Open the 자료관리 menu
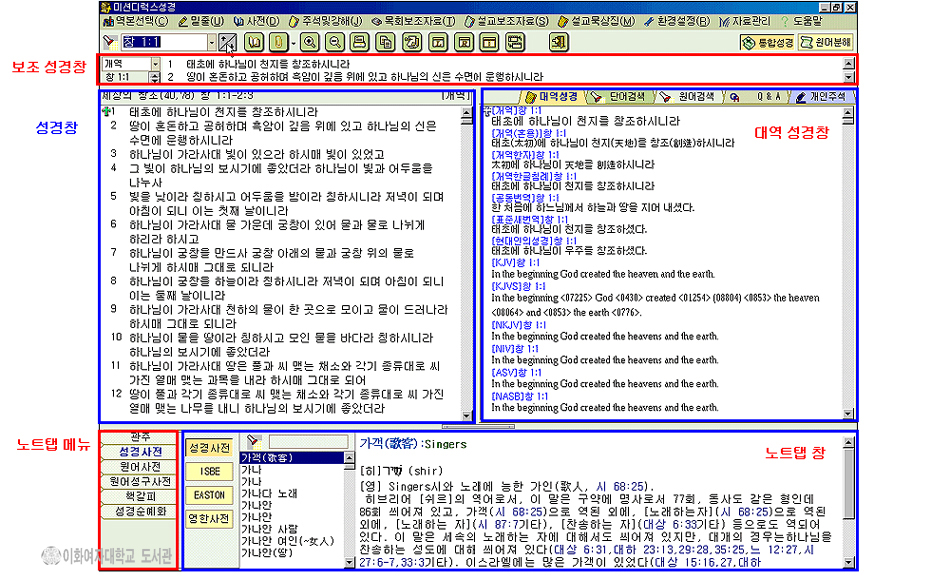Screen dimensions: 950x580 tap(745, 21)
